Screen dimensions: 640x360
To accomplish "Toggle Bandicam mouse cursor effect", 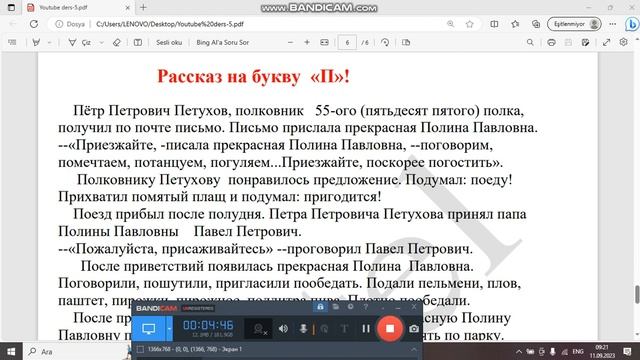I will tap(324, 329).
